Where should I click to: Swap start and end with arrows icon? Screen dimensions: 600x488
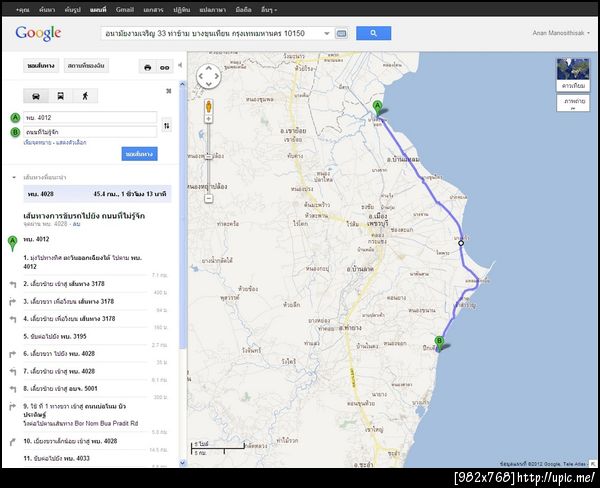[x=166, y=126]
